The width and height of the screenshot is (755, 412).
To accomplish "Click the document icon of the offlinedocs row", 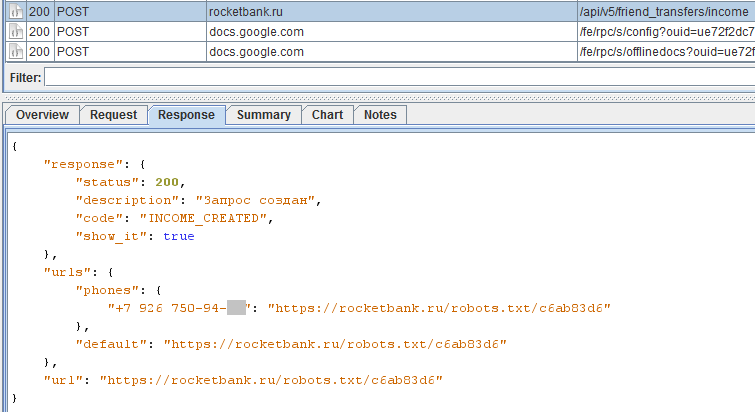I will (16, 52).
